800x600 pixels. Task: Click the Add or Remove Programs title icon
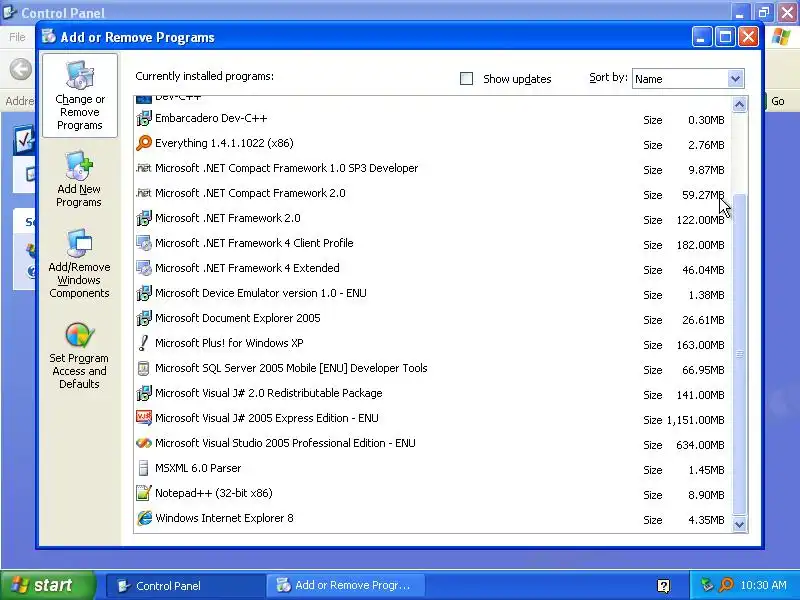coord(48,37)
